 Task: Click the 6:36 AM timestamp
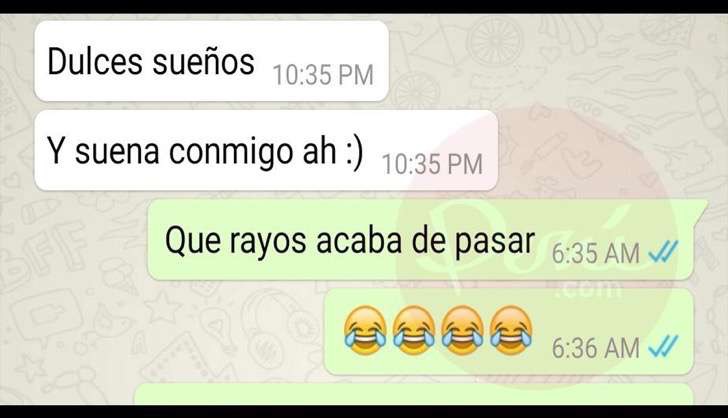(x=596, y=348)
